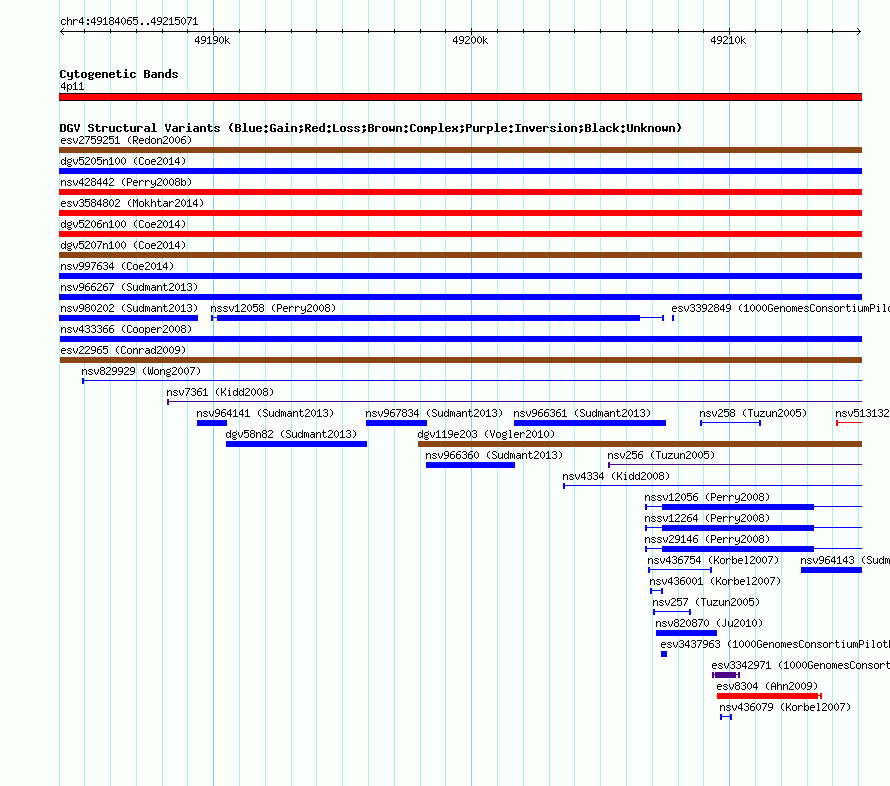Select the dgv5205n100 (Coe2014) variant label

point(123,161)
